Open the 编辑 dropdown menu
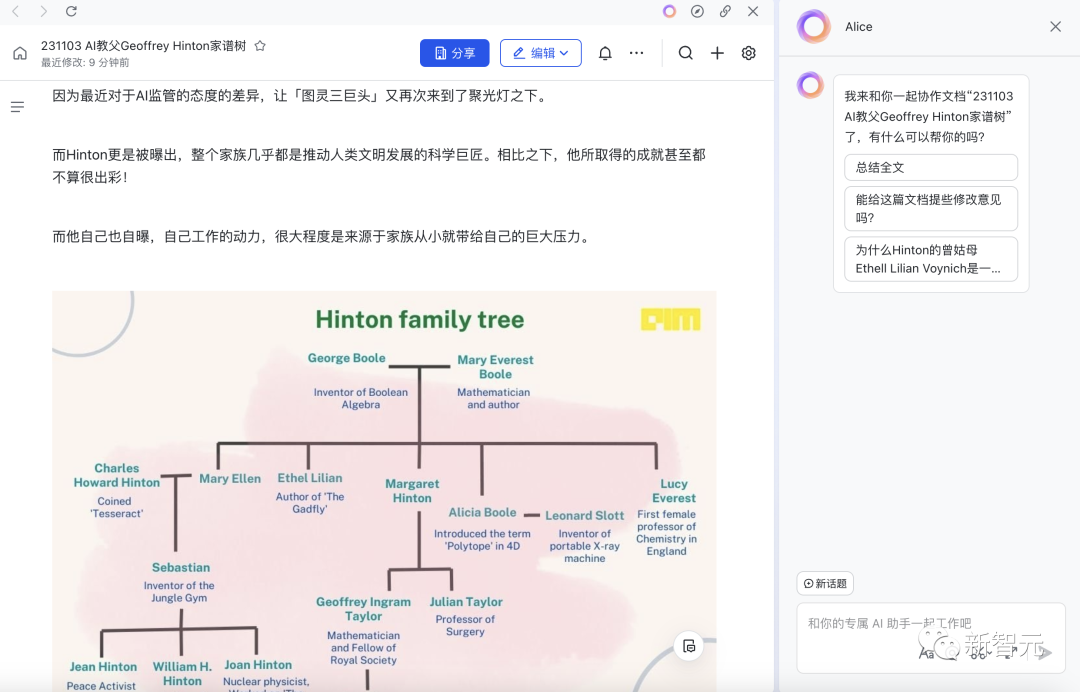The width and height of the screenshot is (1080, 692). [x=540, y=53]
